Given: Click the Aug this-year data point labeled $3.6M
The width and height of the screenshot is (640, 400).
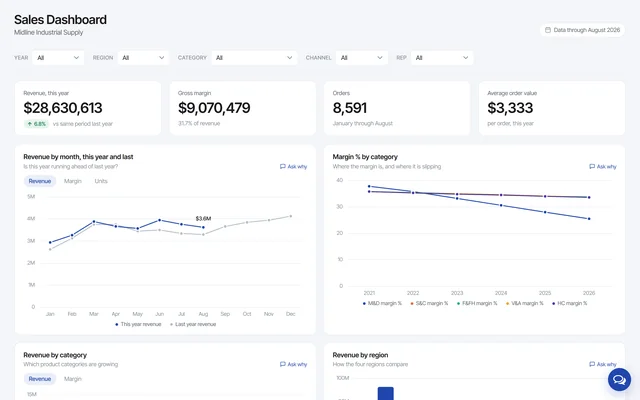Looking at the screenshot, I should pyautogui.click(x=203, y=227).
